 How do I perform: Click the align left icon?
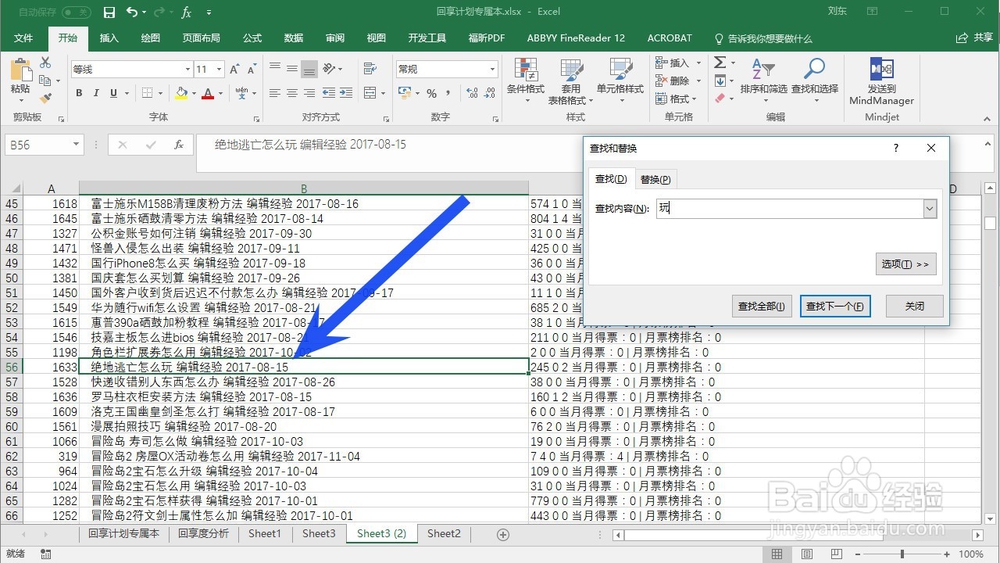tap(274, 93)
